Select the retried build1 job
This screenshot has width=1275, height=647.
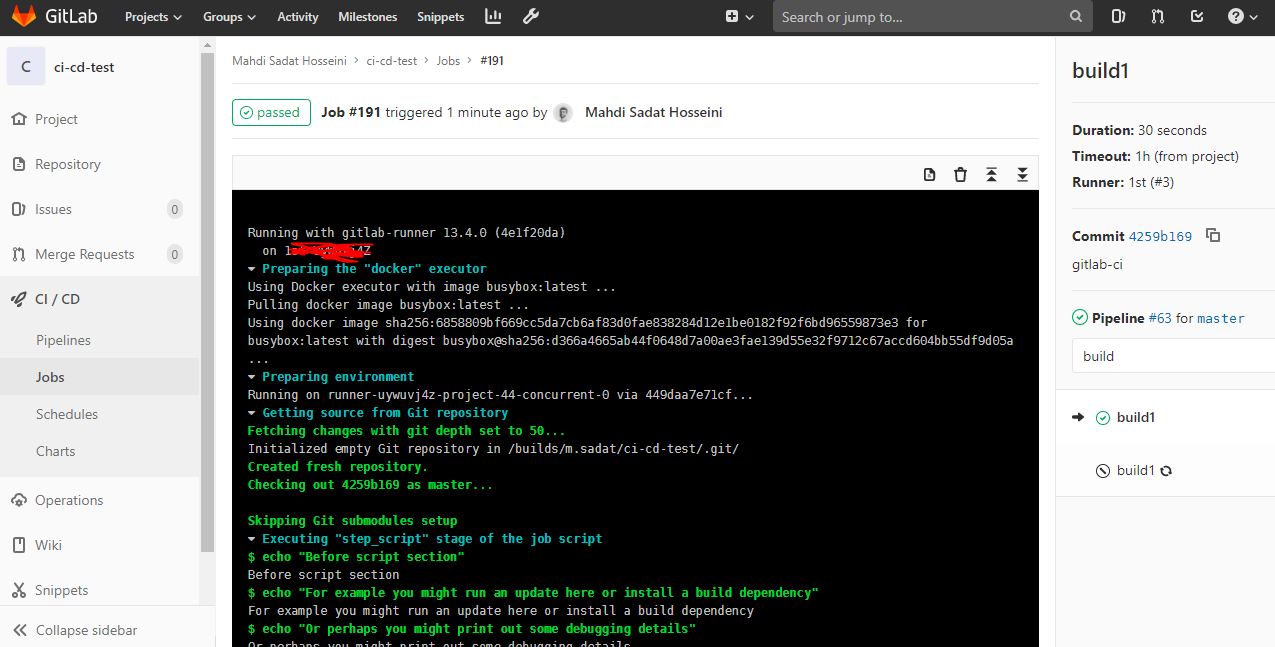(1134, 470)
